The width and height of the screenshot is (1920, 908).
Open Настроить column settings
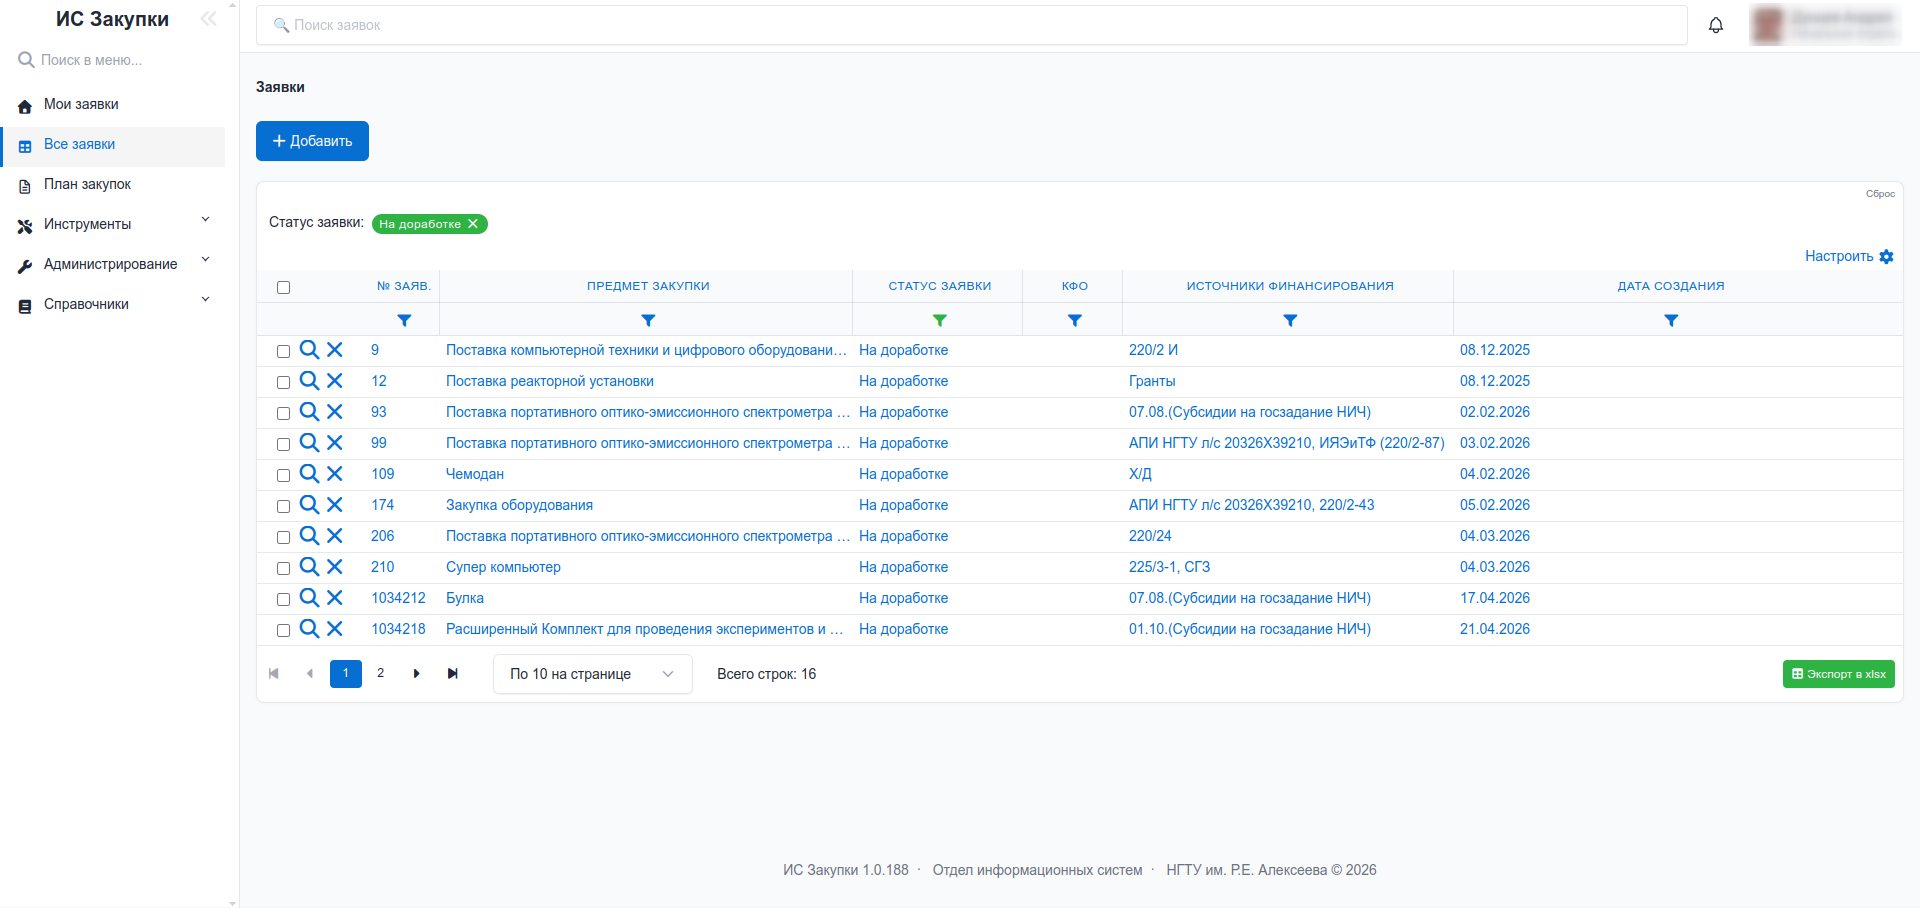pyautogui.click(x=1849, y=256)
